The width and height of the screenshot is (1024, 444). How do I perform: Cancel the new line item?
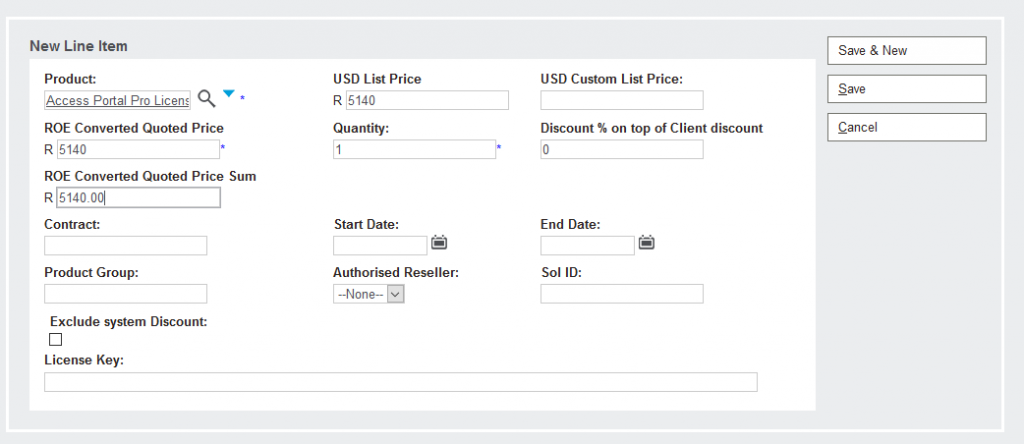pyautogui.click(x=906, y=127)
